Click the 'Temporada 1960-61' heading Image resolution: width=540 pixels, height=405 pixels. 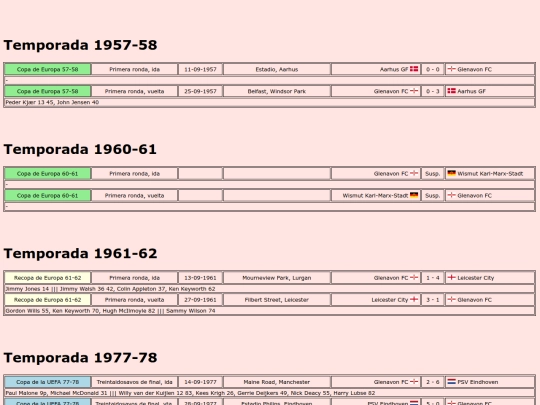[80, 149]
